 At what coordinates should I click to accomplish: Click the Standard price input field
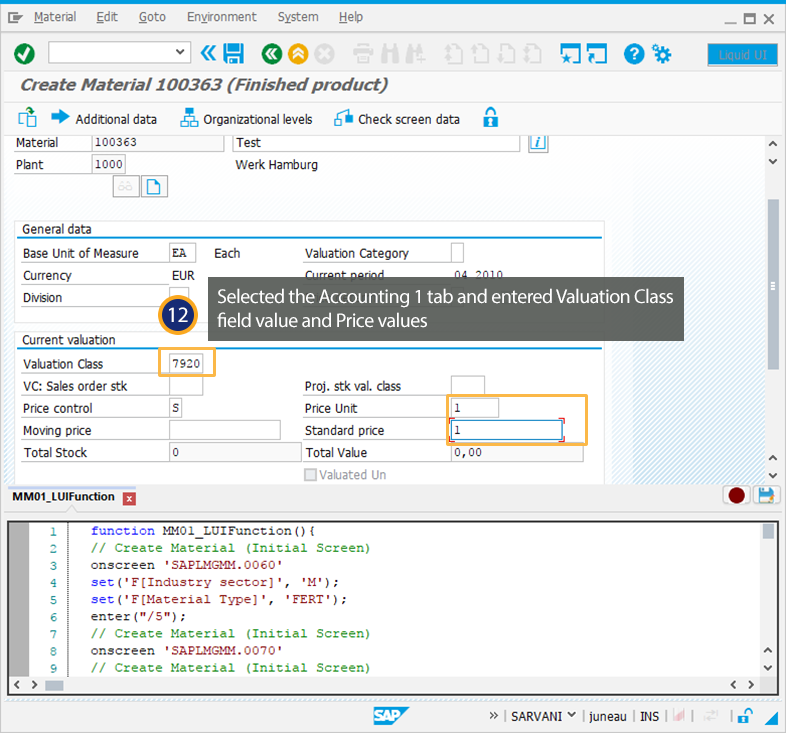[x=507, y=430]
